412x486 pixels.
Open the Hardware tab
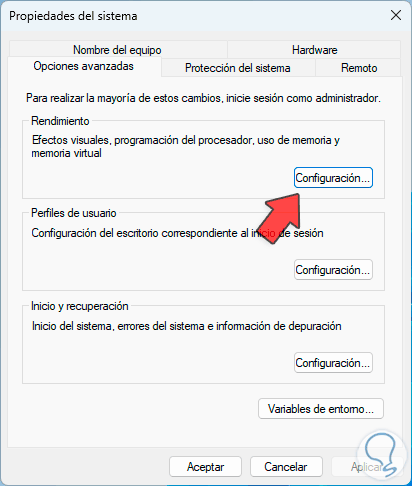click(x=314, y=50)
